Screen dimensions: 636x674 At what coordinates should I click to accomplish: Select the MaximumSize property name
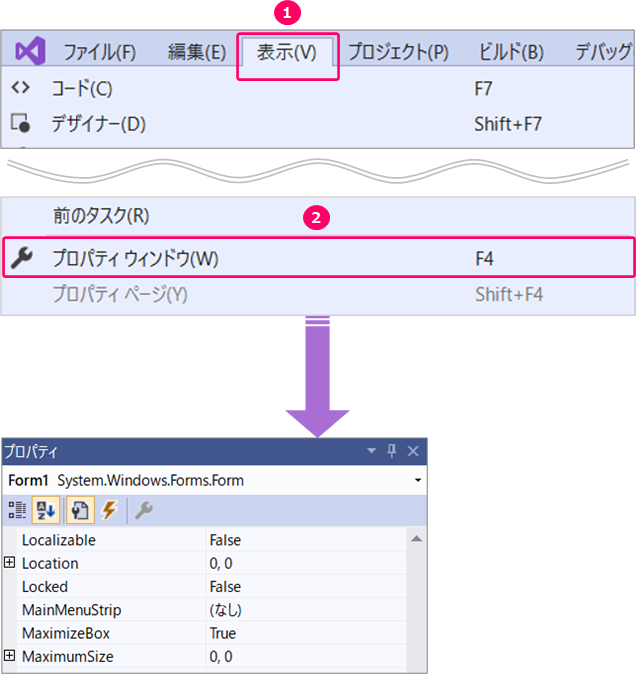coord(68,656)
